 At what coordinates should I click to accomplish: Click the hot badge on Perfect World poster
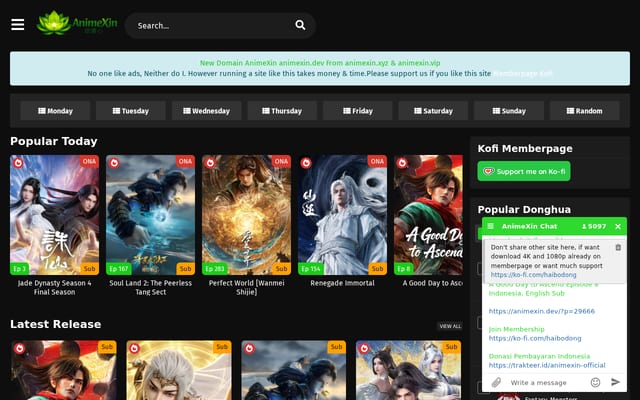click(x=210, y=163)
